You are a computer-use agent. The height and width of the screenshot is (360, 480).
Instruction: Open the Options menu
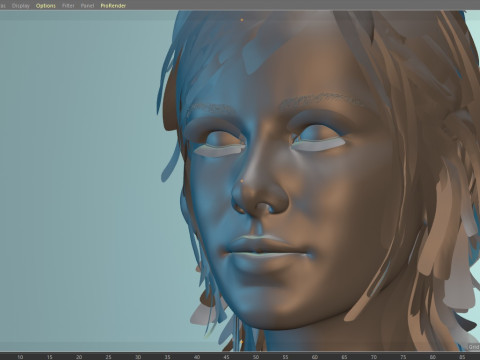coord(46,6)
